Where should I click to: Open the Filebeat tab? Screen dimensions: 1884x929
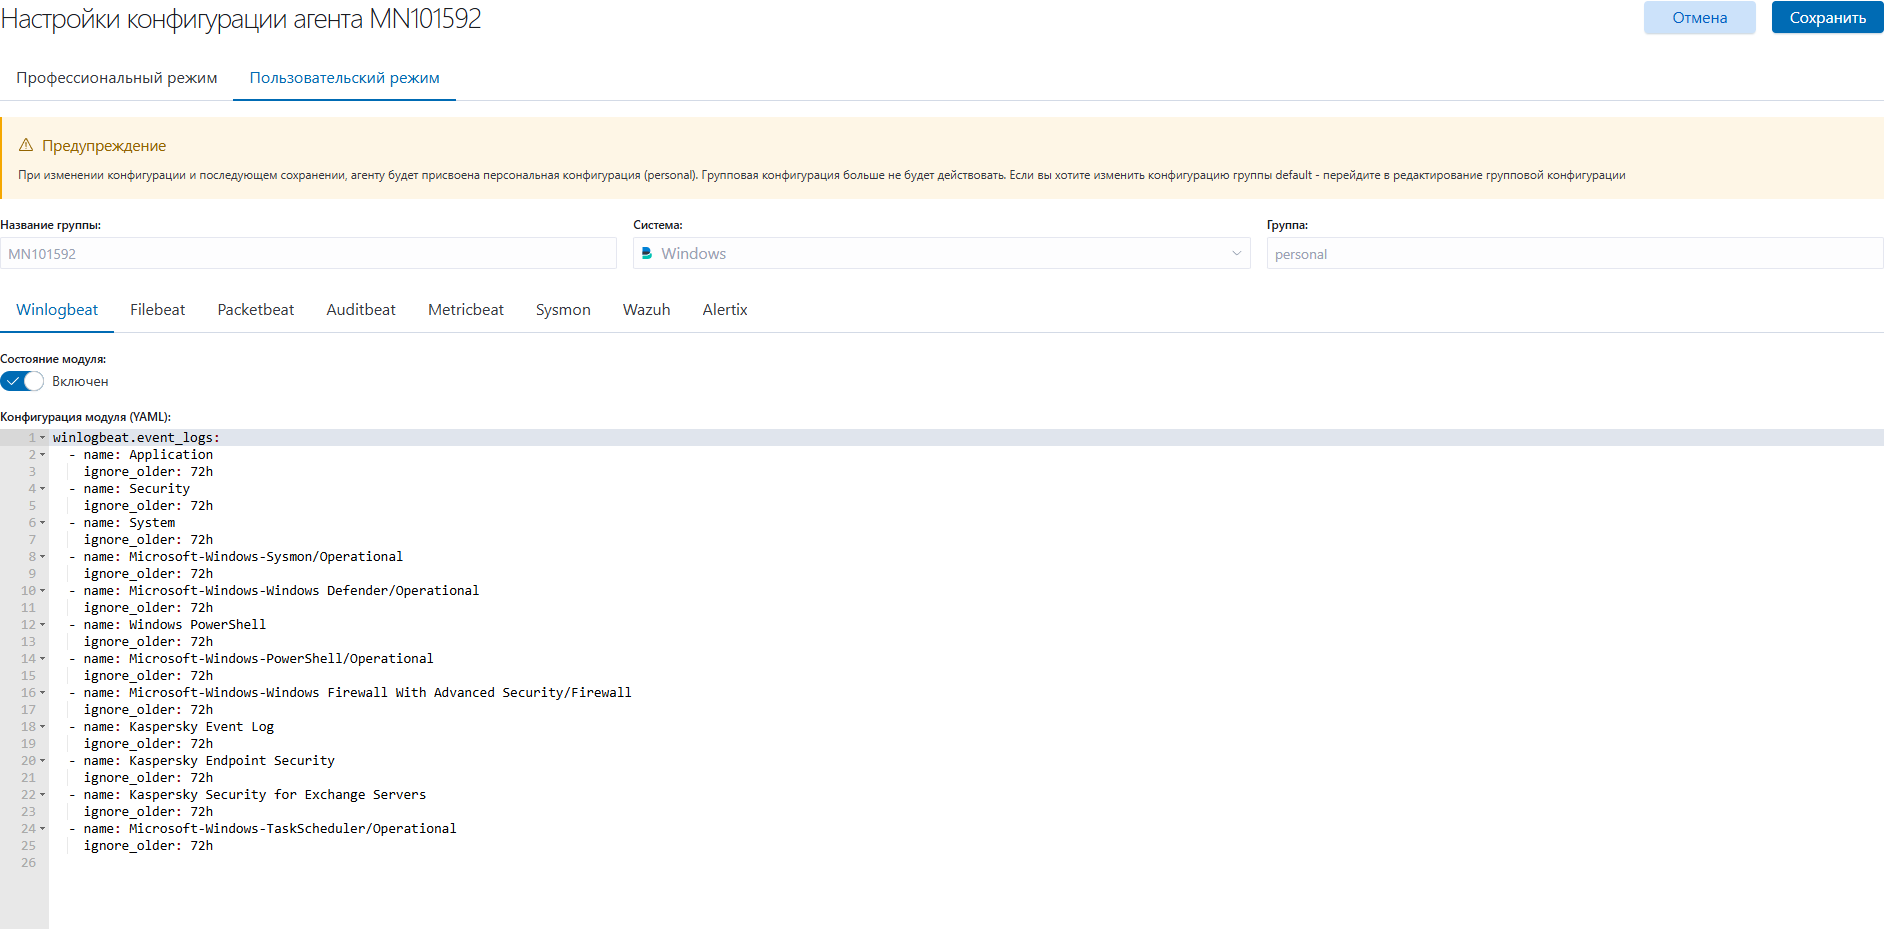158,310
